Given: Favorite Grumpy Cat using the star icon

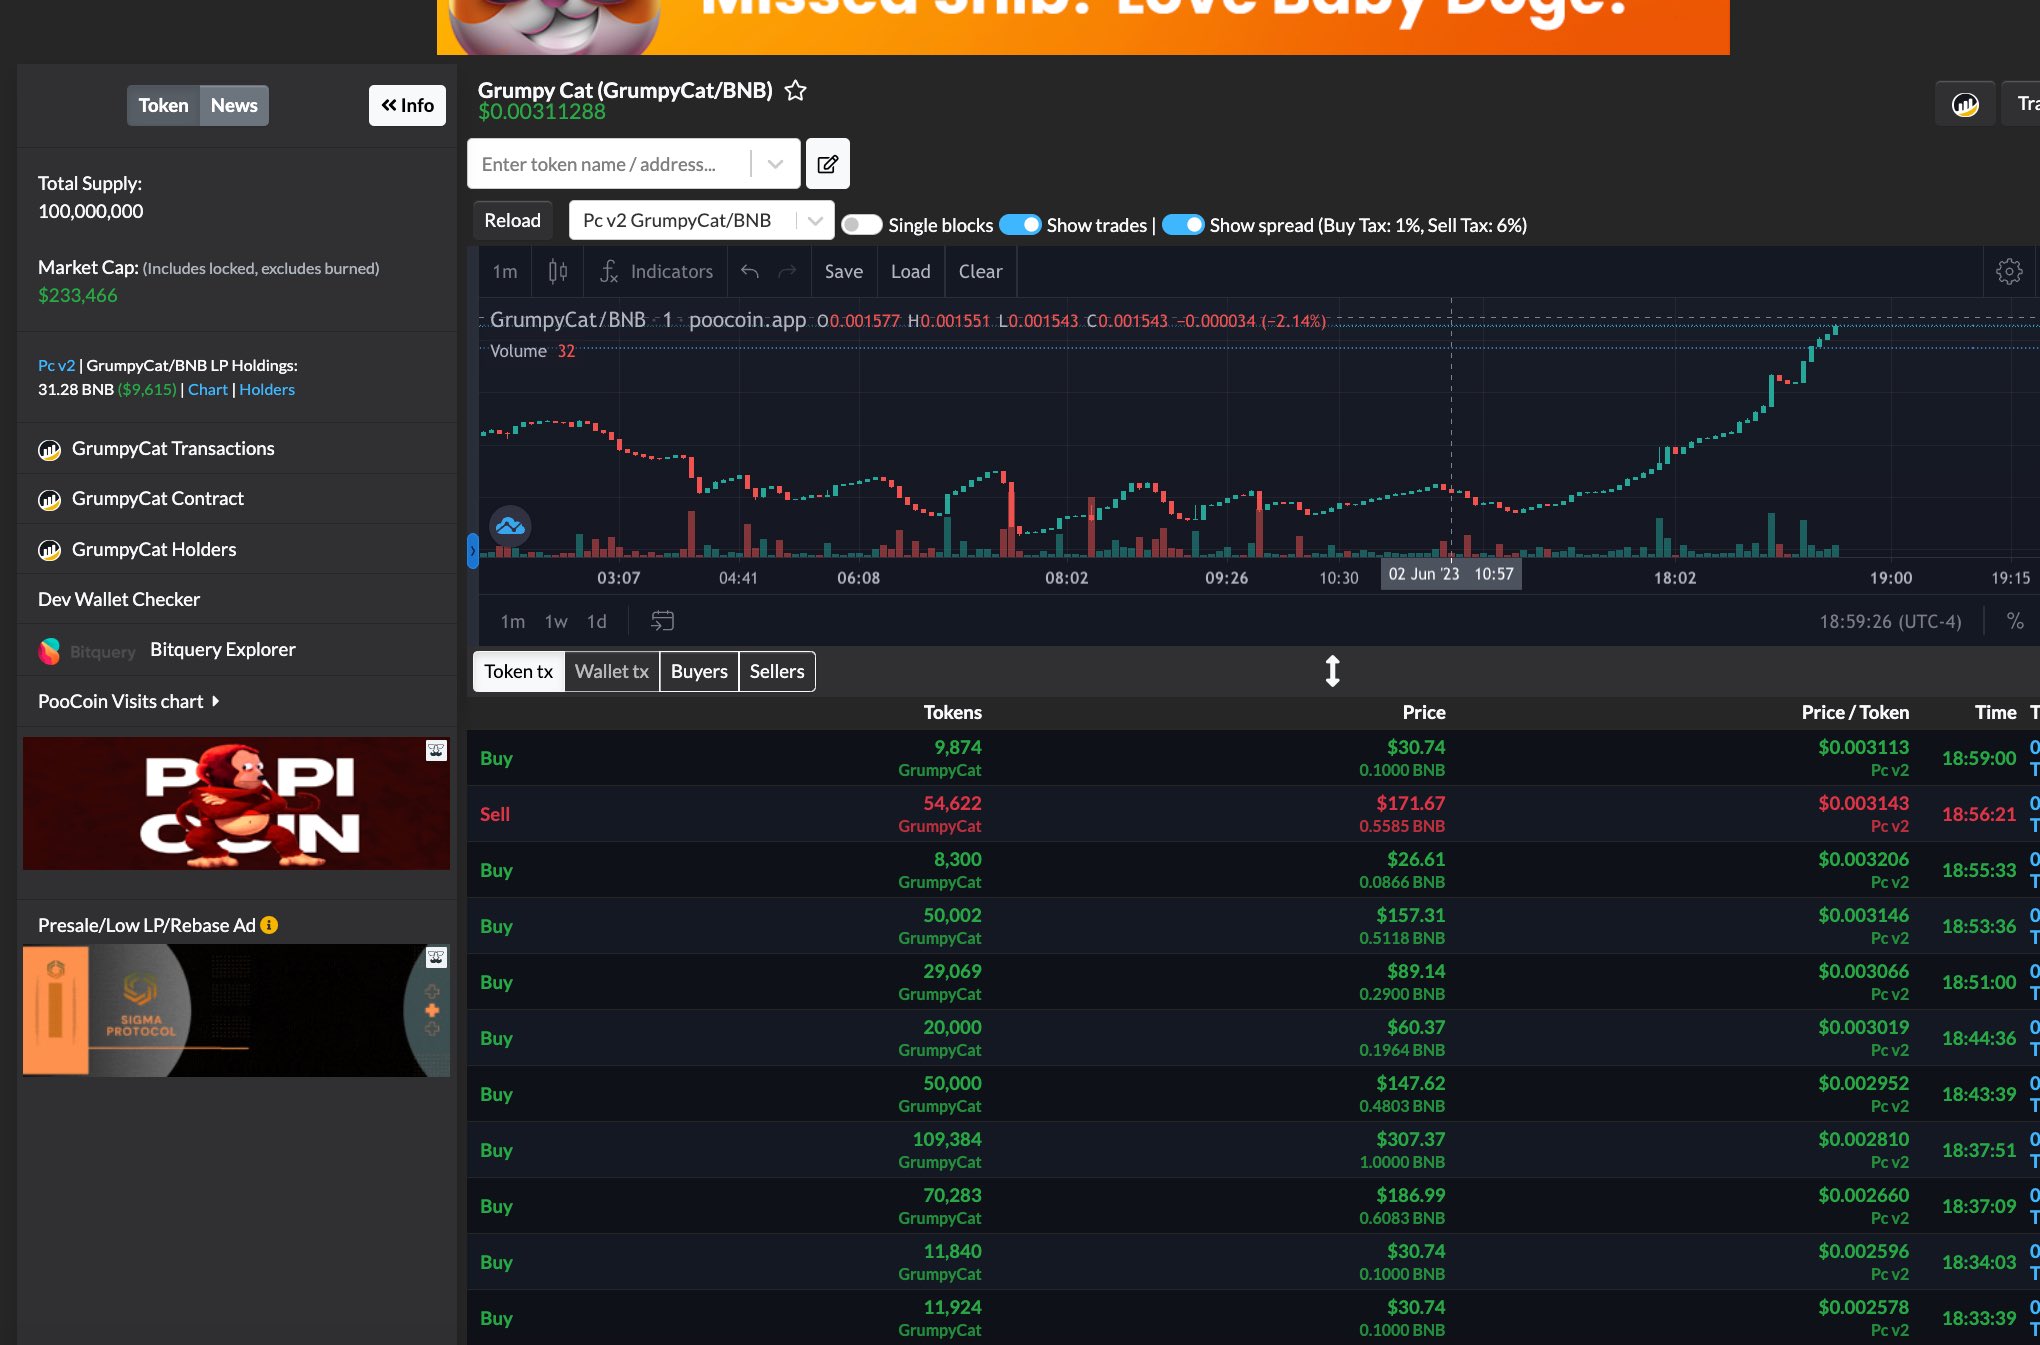Looking at the screenshot, I should click(x=795, y=91).
